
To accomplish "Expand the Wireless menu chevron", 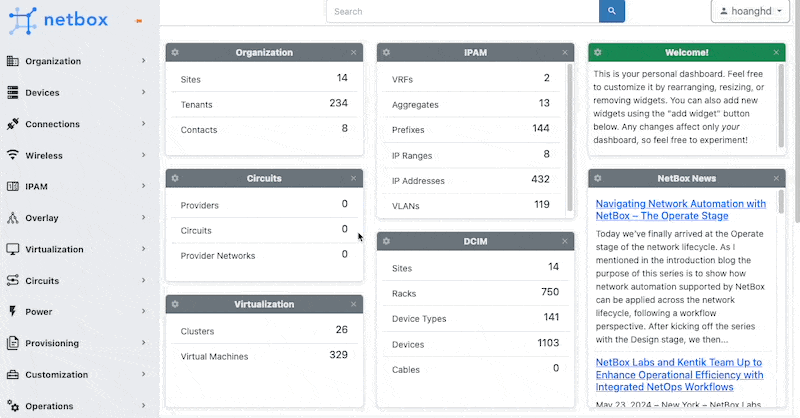I will click(143, 155).
